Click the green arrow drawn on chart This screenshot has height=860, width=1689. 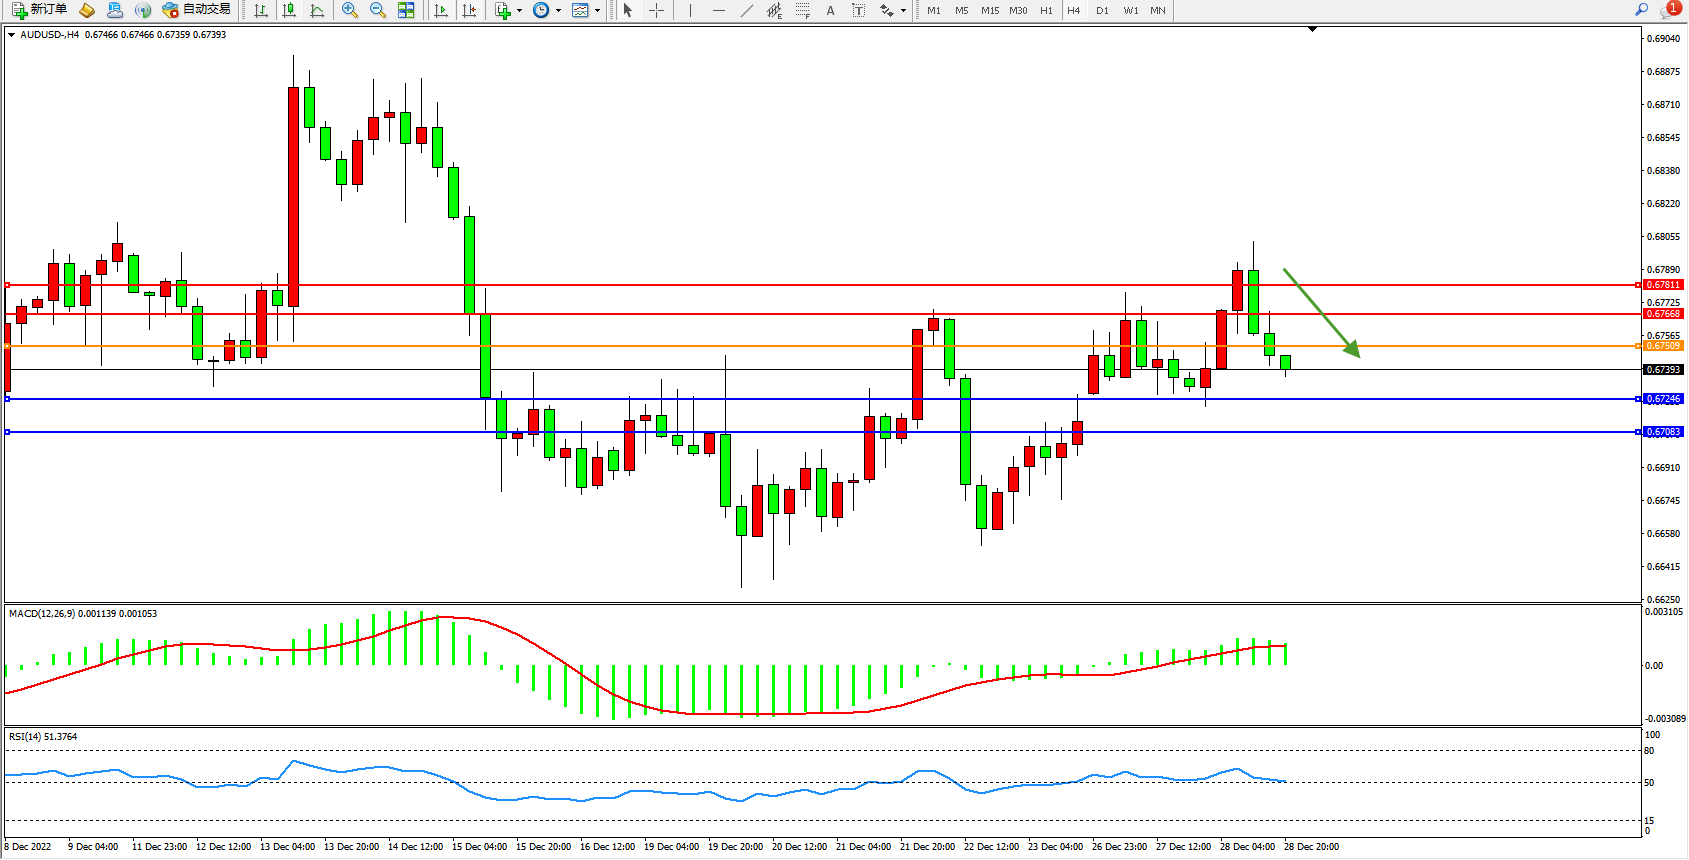(x=1322, y=312)
